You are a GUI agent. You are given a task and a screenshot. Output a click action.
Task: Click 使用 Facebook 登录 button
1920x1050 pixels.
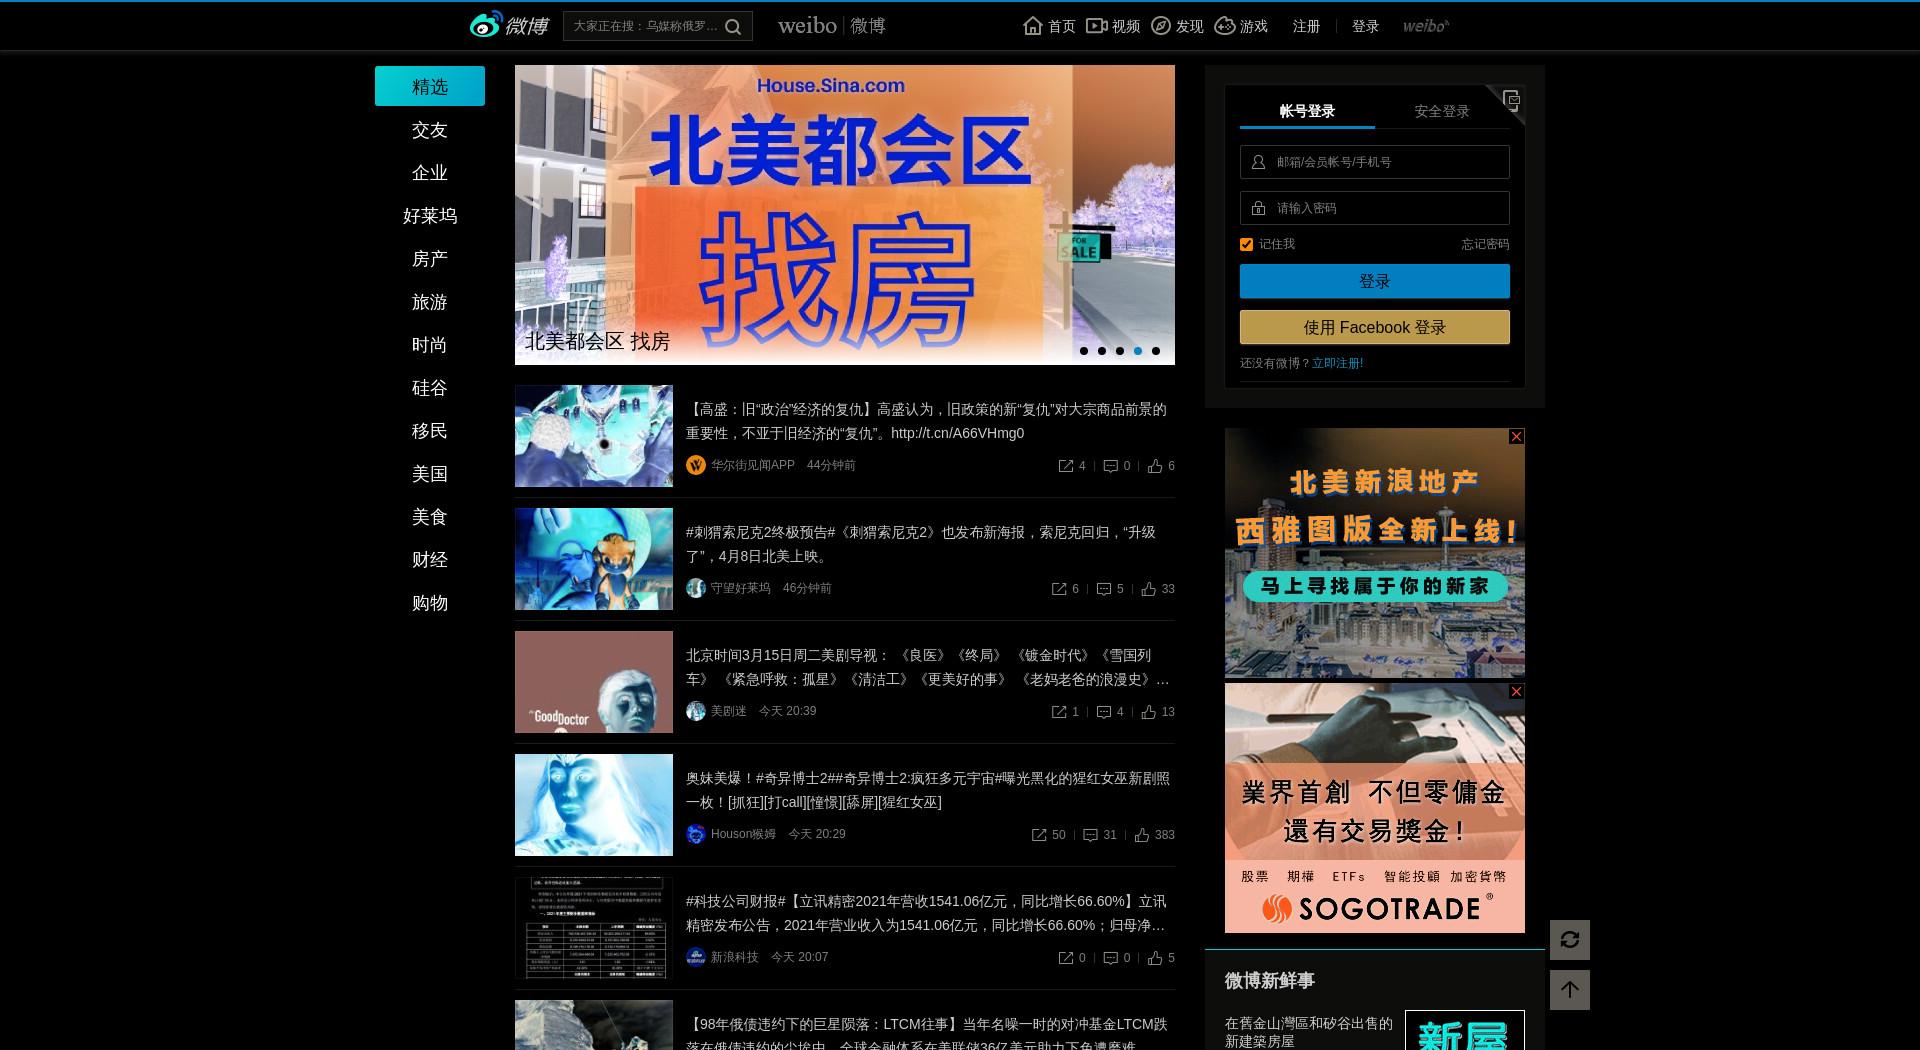1375,327
